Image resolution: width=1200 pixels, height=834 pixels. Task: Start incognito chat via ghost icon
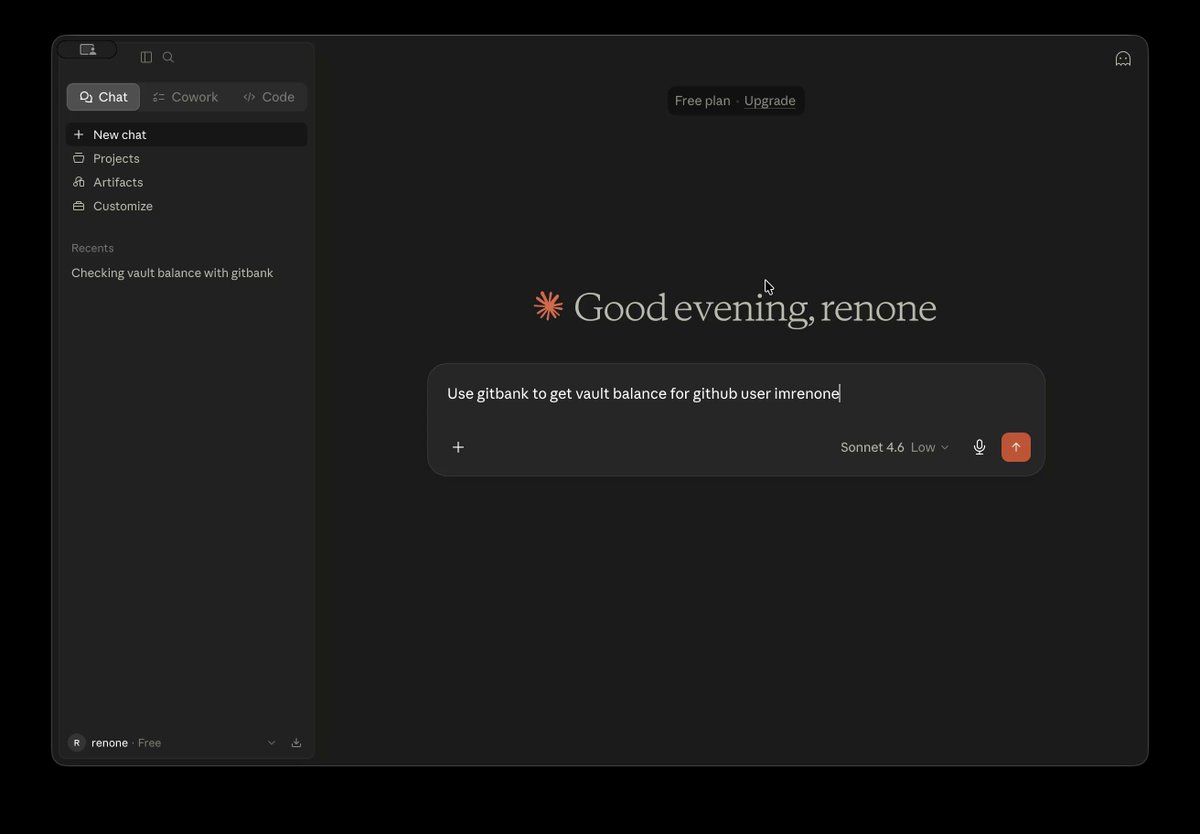click(x=1123, y=59)
